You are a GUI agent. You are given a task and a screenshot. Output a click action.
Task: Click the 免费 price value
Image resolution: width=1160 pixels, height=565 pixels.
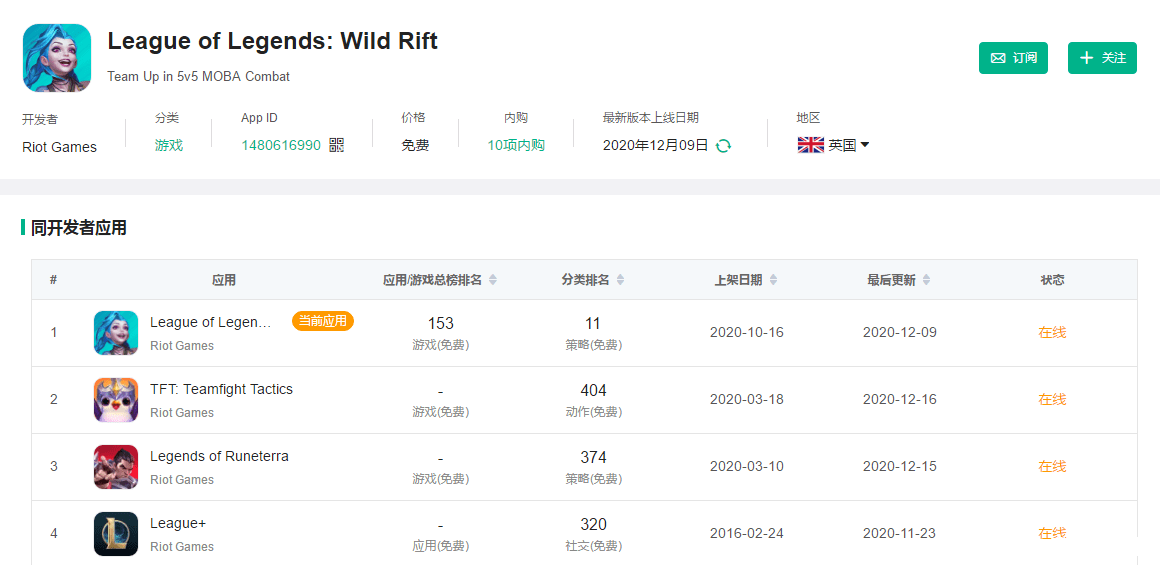pos(415,146)
